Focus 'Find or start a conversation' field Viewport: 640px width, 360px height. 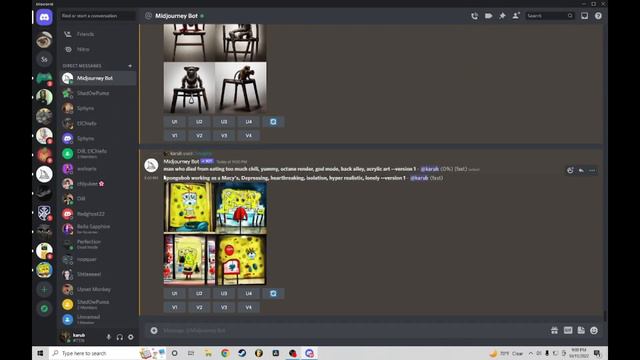(x=98, y=16)
